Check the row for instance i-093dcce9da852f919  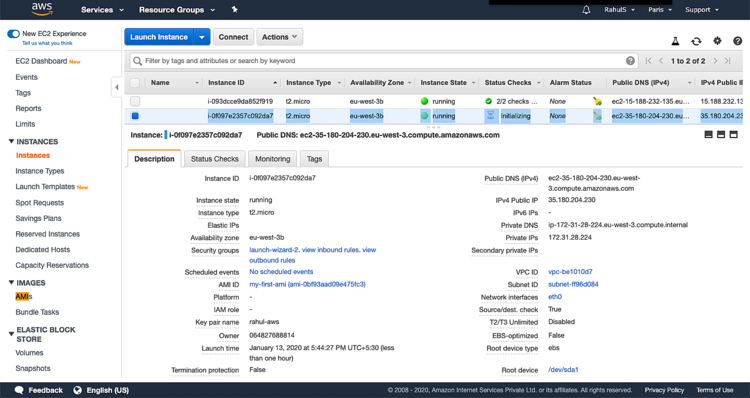pos(135,101)
